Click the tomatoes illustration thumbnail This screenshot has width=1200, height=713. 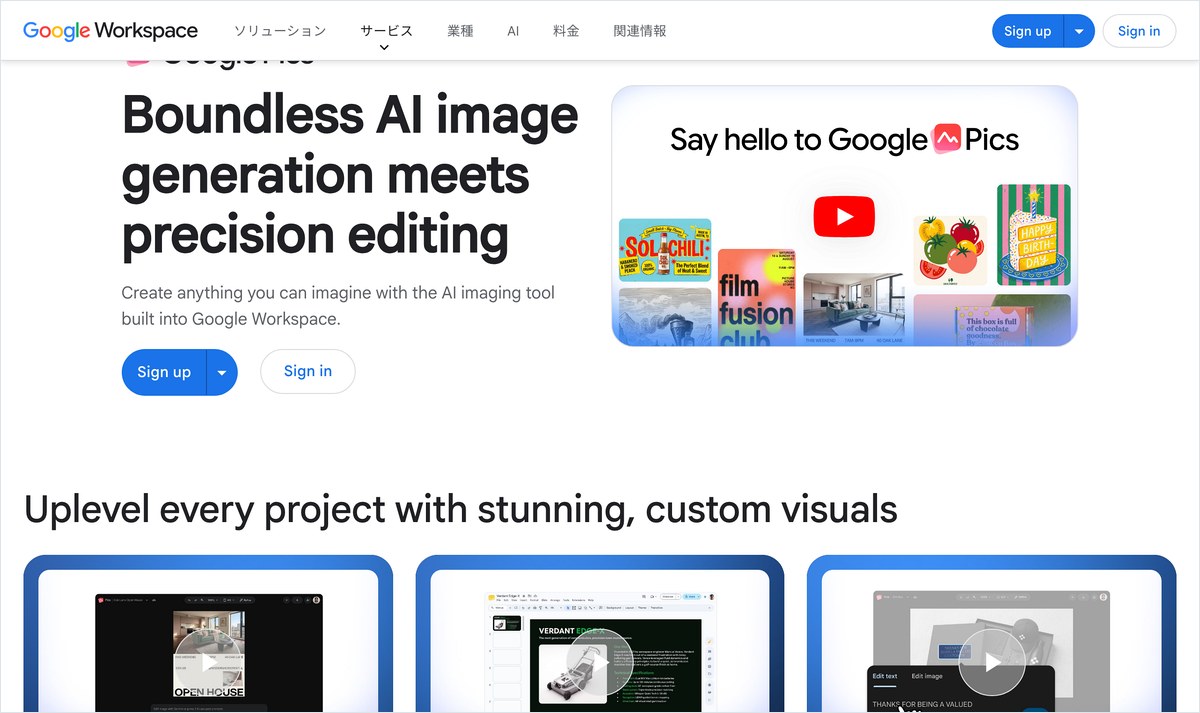pyautogui.click(x=950, y=251)
